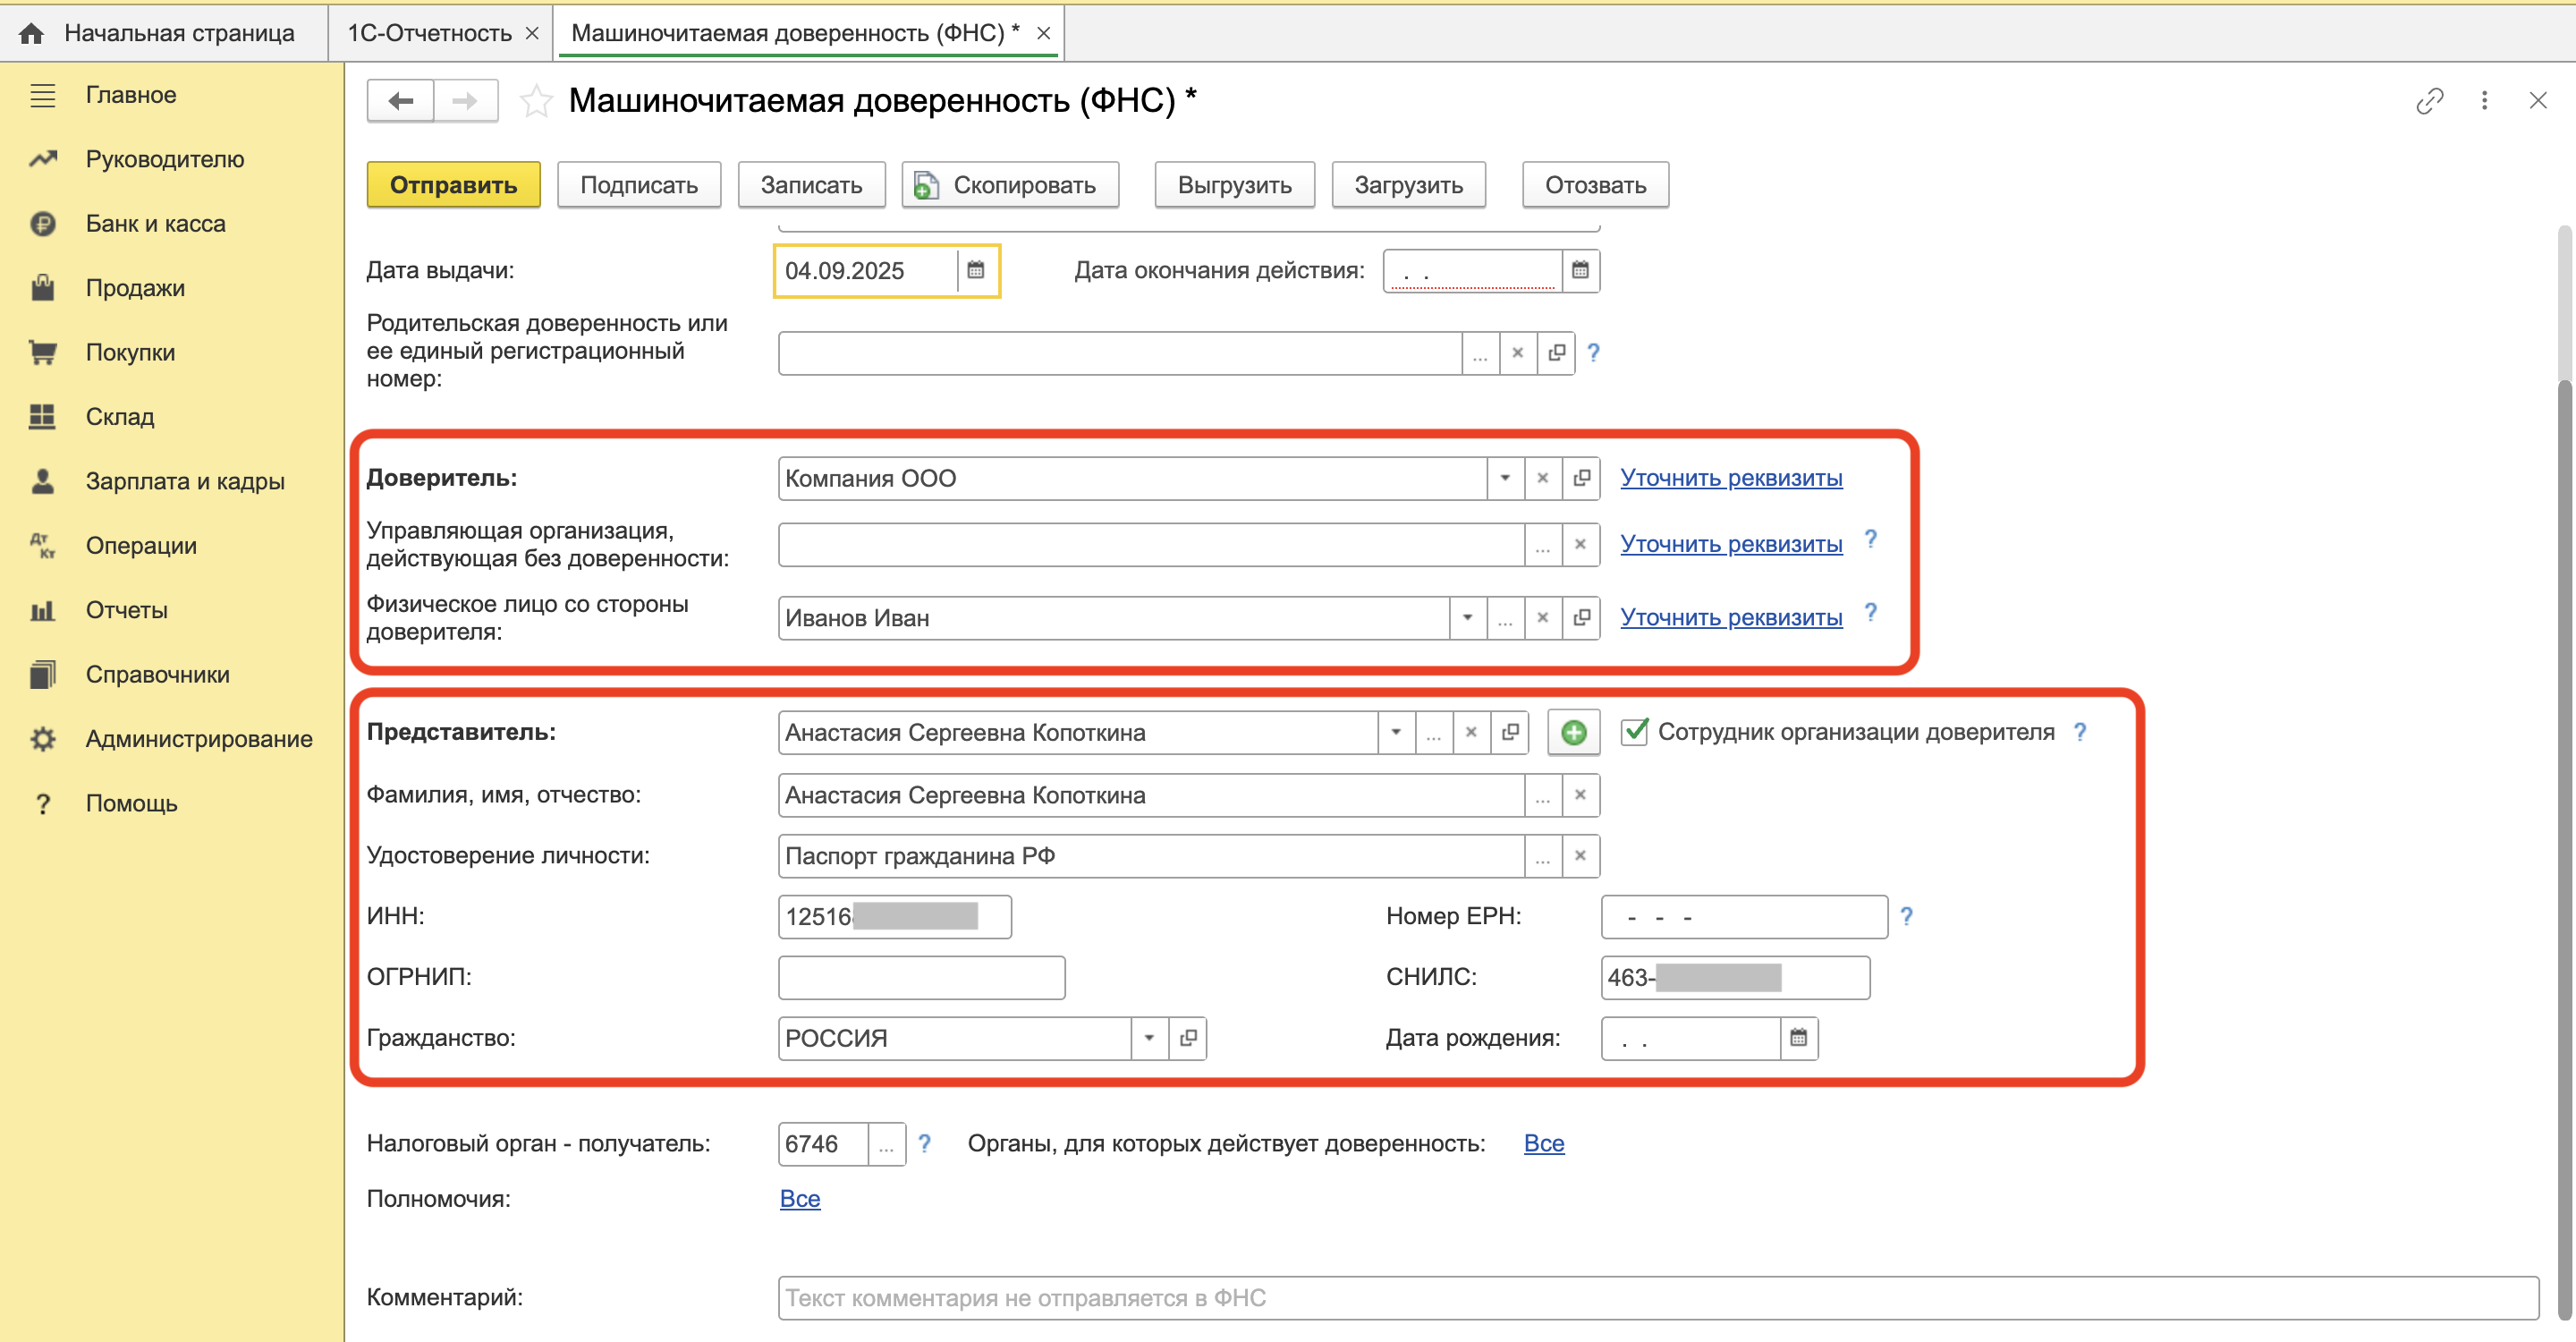Click the copy link chain icon
Image resolution: width=2576 pixels, height=1342 pixels.
click(2429, 101)
